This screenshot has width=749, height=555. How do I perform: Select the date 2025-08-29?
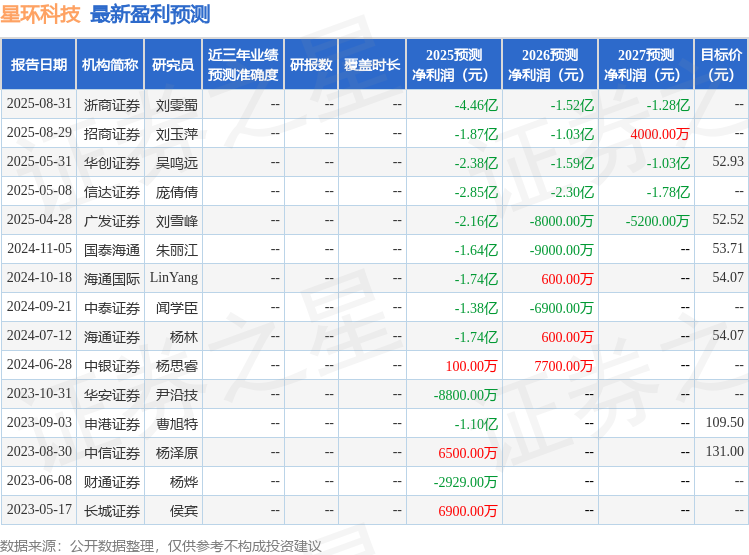(x=39, y=133)
